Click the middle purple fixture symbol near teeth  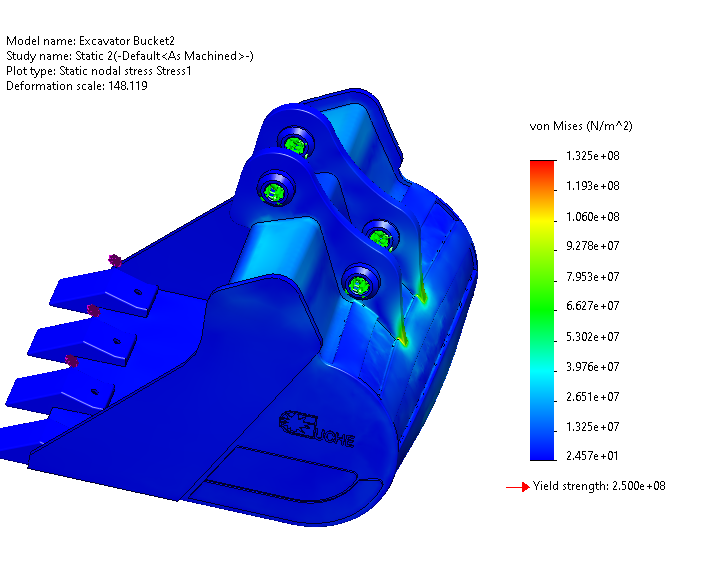(x=93, y=310)
